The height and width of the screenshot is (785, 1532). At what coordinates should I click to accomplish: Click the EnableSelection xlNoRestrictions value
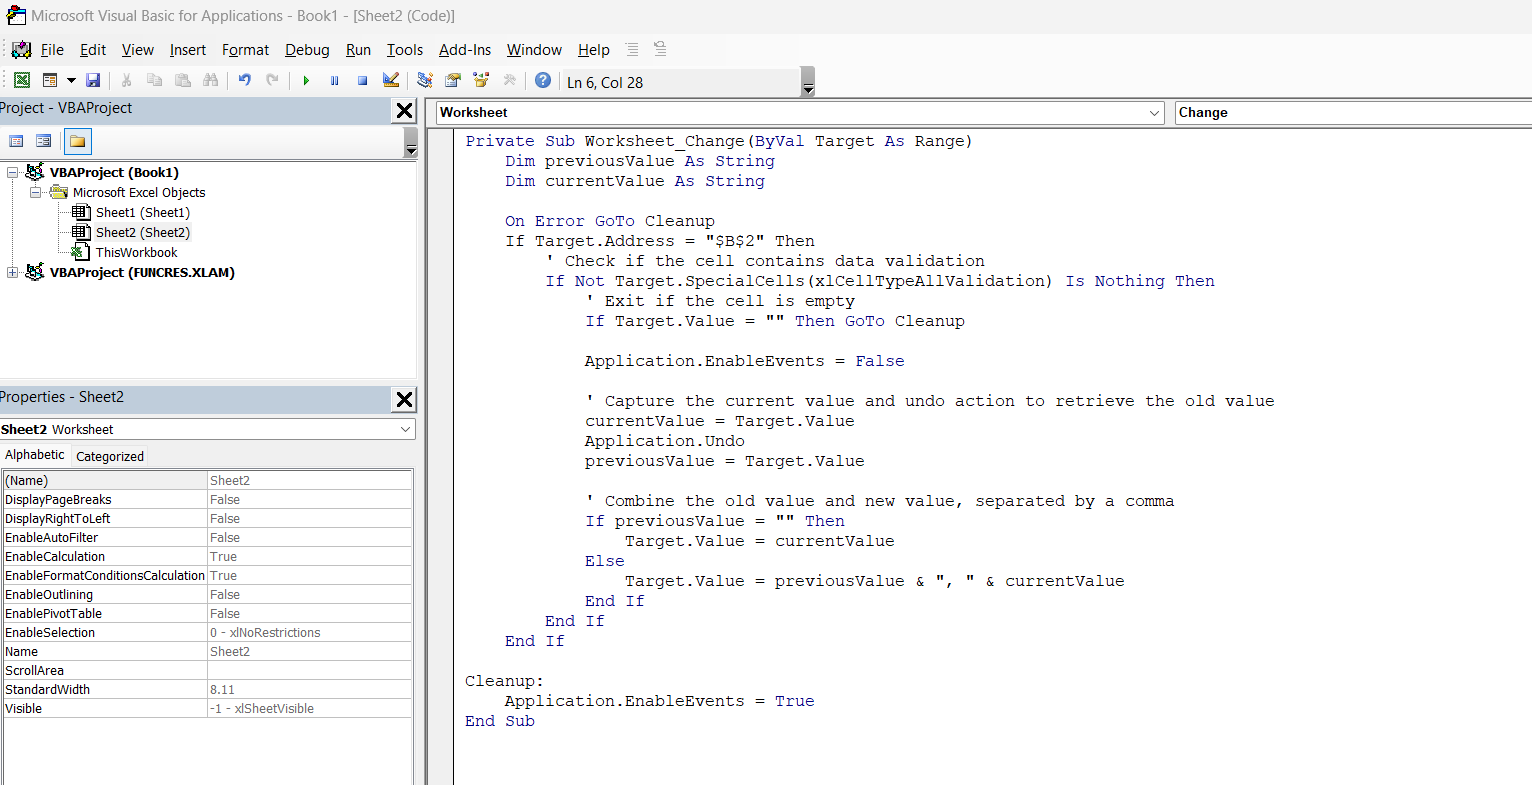(309, 632)
